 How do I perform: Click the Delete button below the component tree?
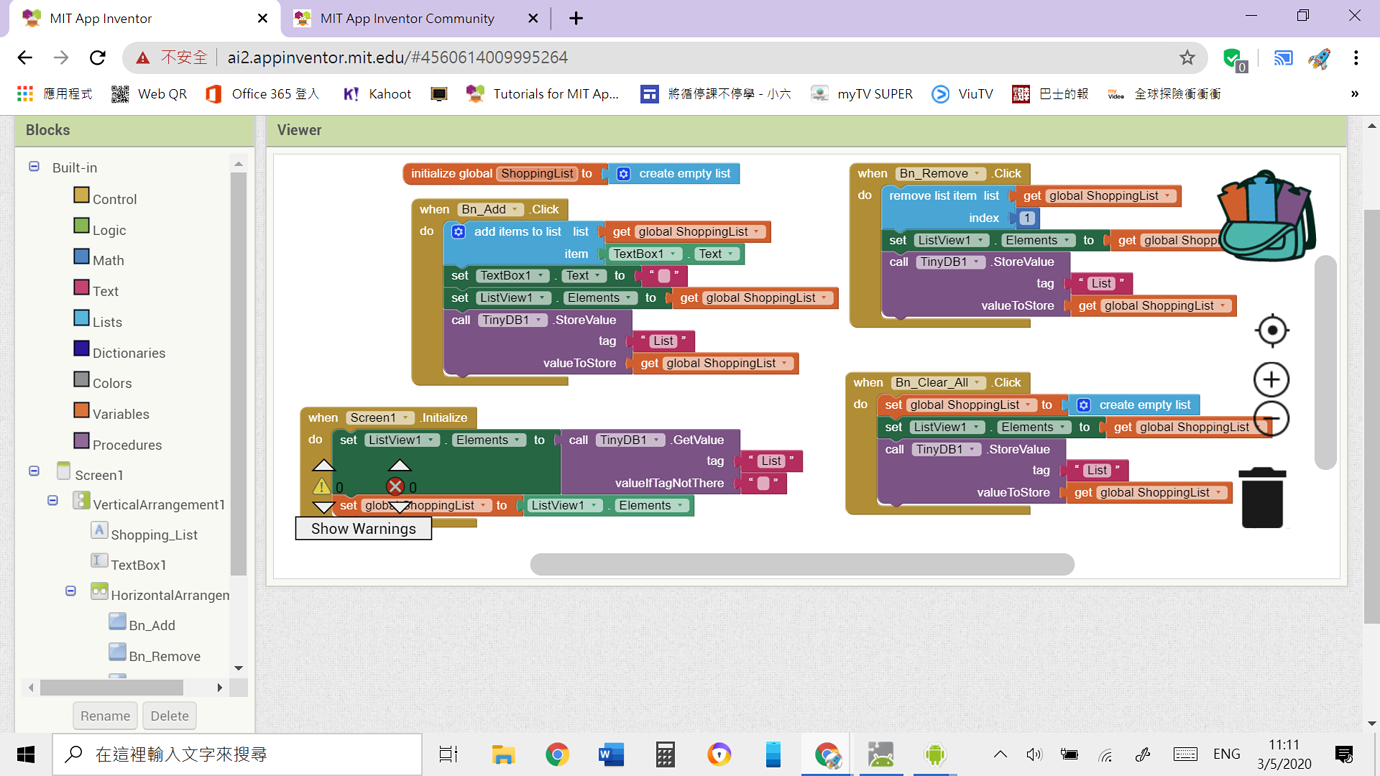pyautogui.click(x=169, y=715)
